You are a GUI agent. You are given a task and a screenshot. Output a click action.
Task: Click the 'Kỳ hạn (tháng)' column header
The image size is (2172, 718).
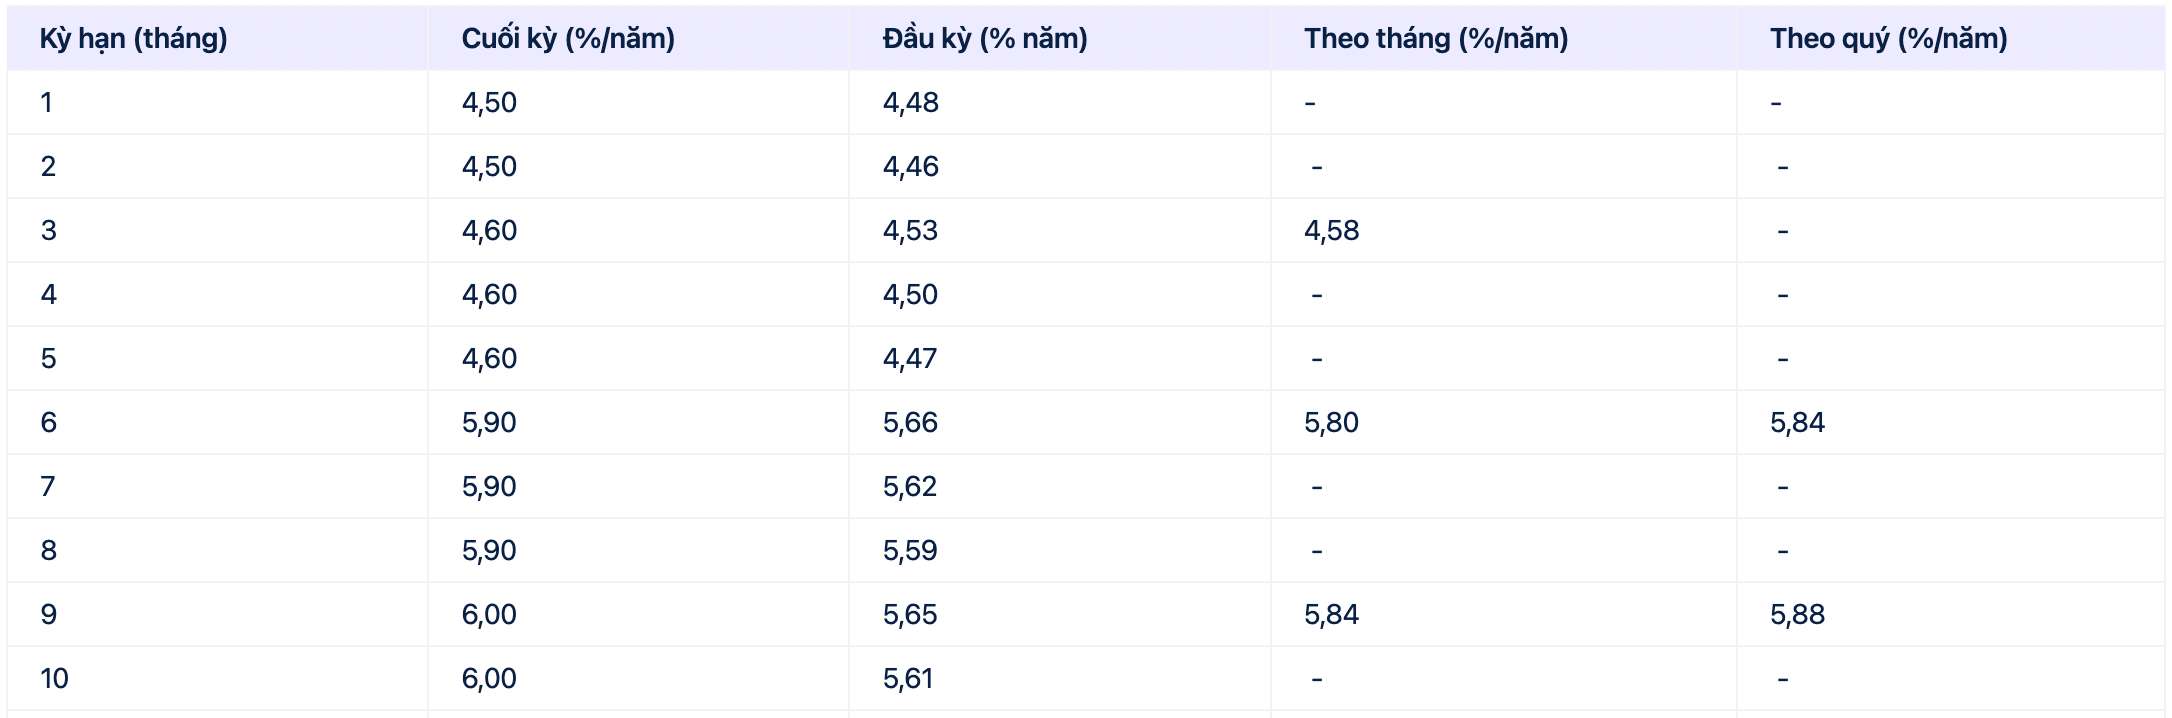[133, 39]
